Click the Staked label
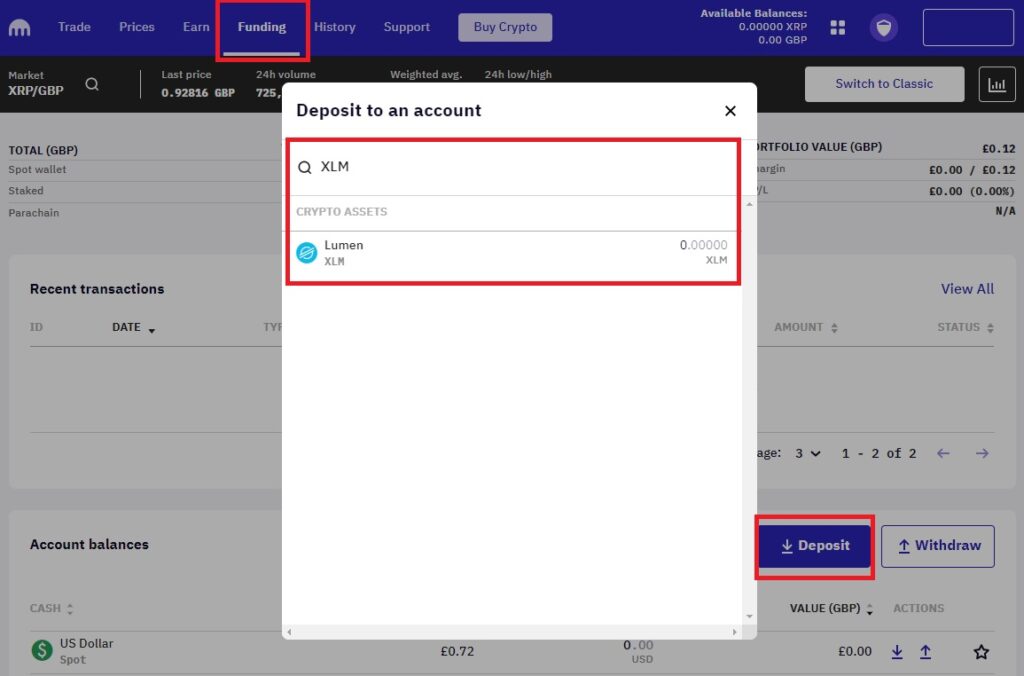The width and height of the screenshot is (1024, 676). click(x=25, y=191)
